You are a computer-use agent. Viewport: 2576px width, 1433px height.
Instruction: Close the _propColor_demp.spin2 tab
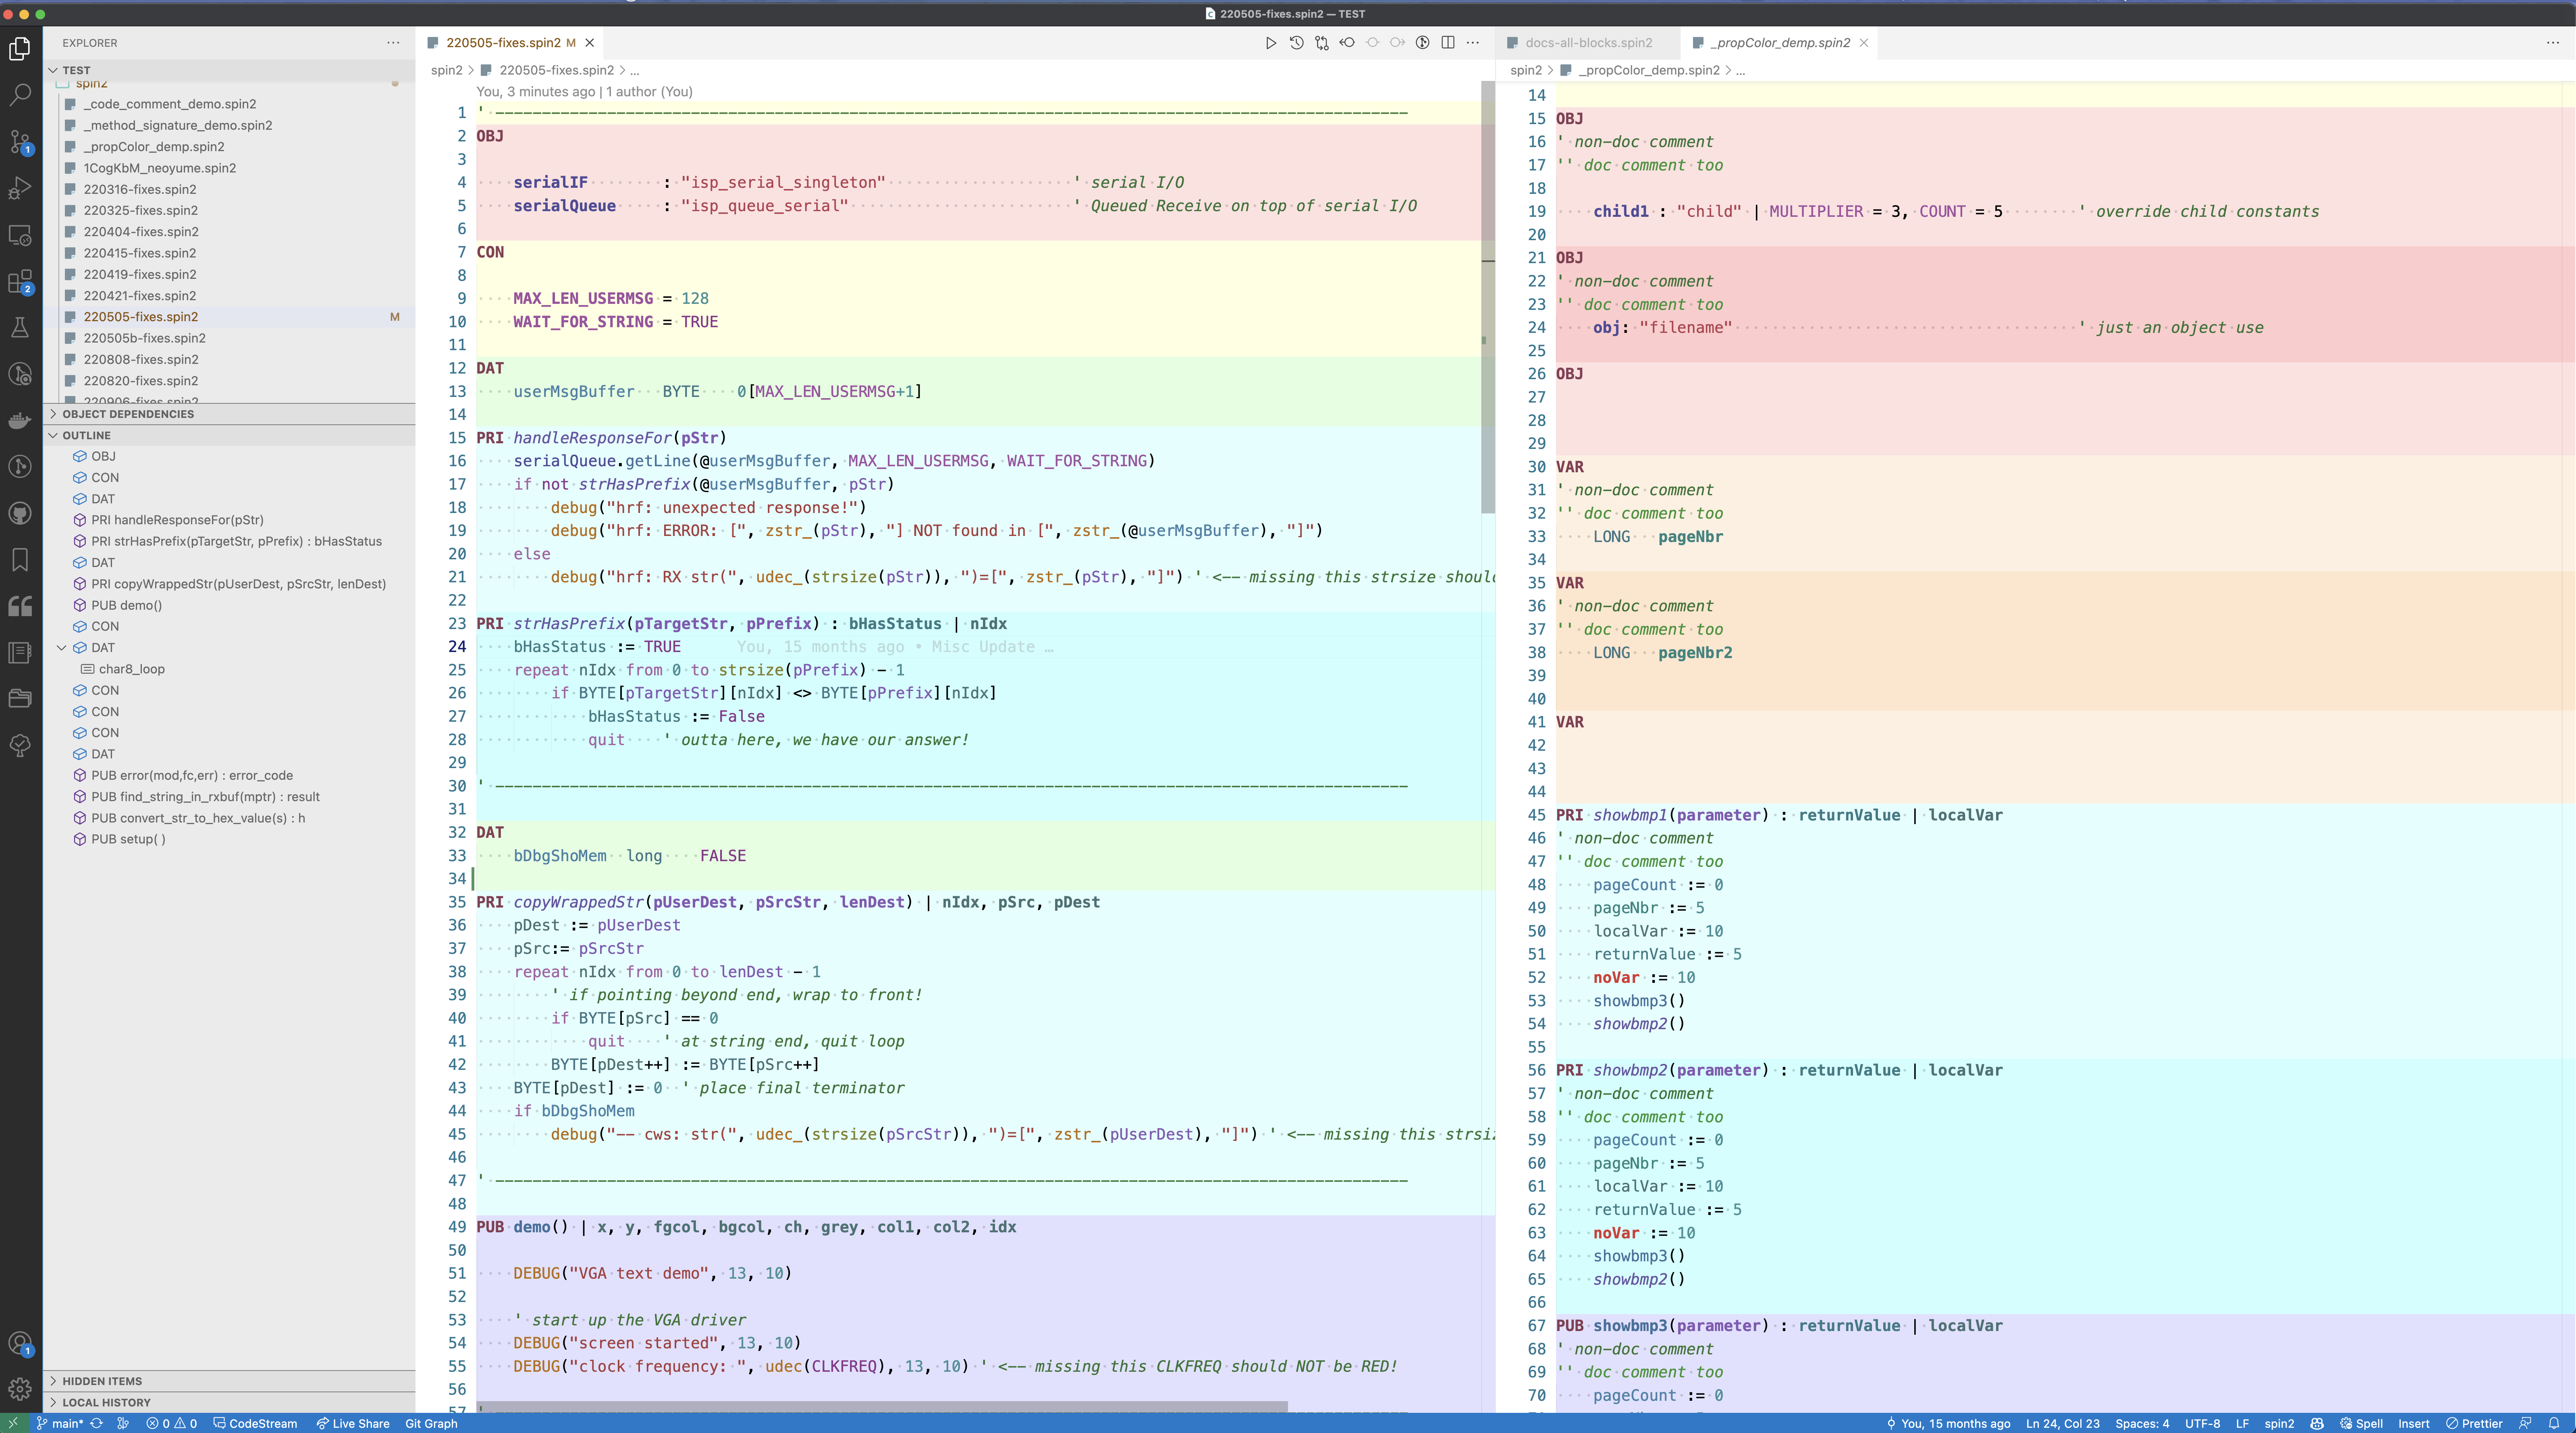[x=1864, y=43]
